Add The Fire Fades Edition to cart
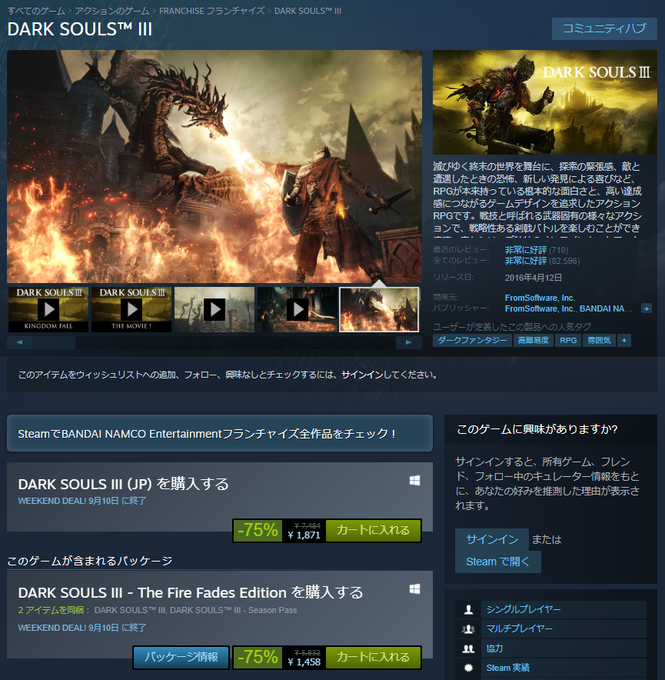Viewport: 665px width, 680px height. click(373, 657)
